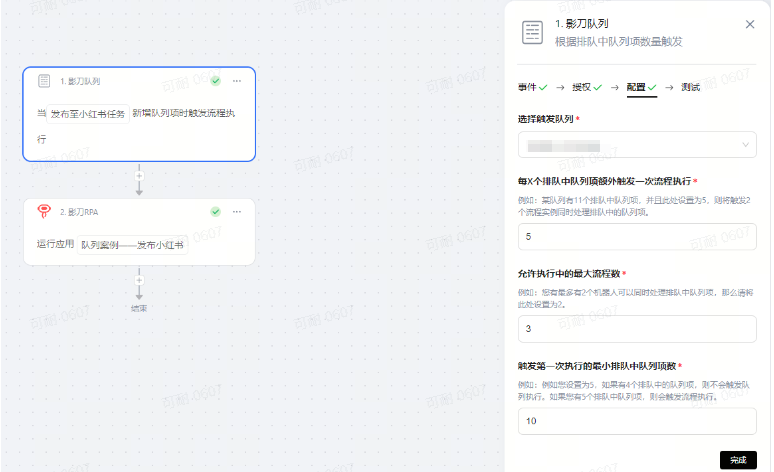Click the chevron arrow of trigger queue dropdown

pyautogui.click(x=745, y=145)
